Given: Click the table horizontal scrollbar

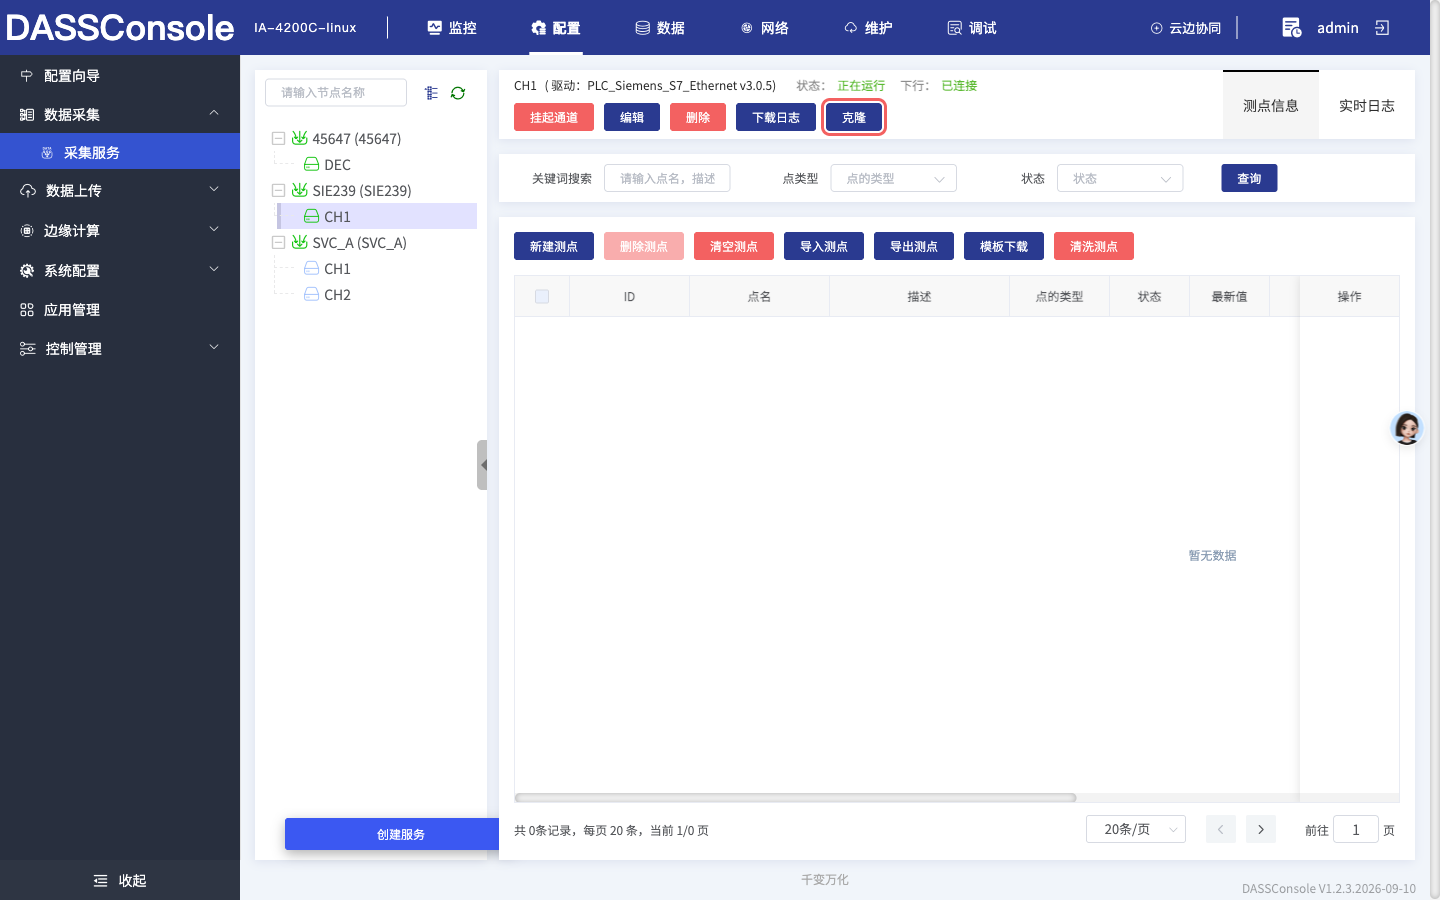Looking at the screenshot, I should click(796, 798).
